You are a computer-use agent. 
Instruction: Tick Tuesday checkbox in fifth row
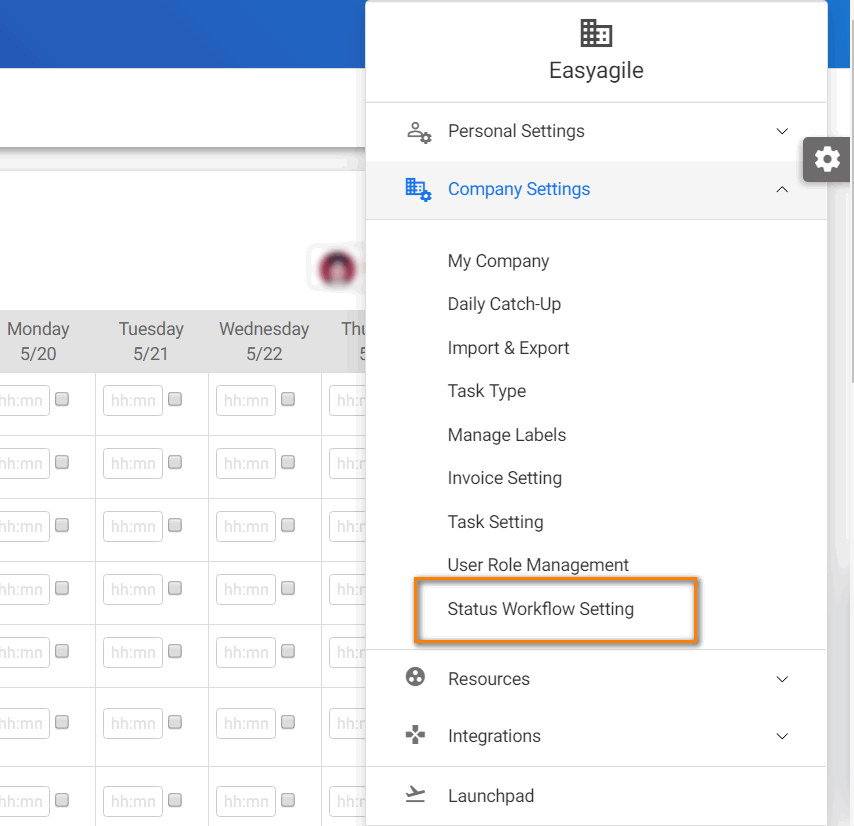pos(175,651)
